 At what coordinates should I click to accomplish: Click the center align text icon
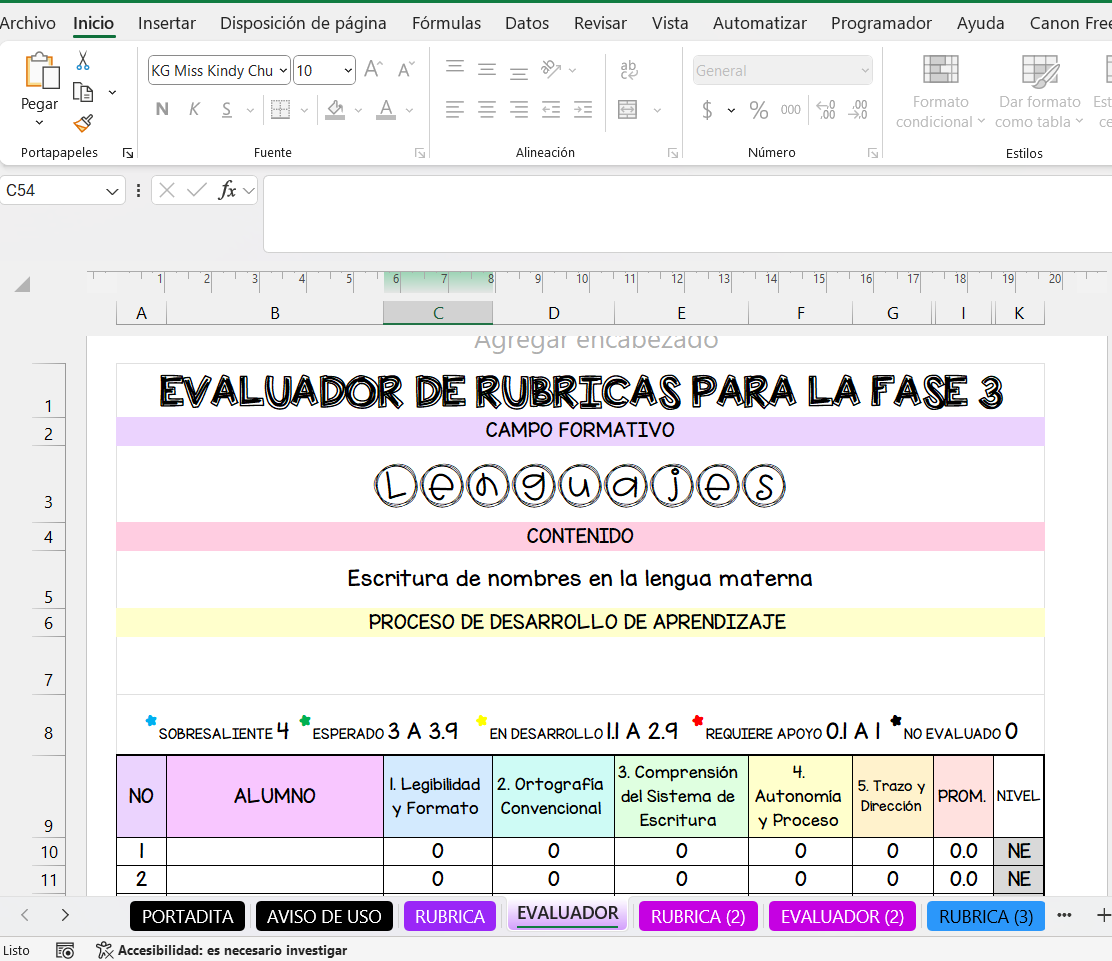click(x=487, y=110)
